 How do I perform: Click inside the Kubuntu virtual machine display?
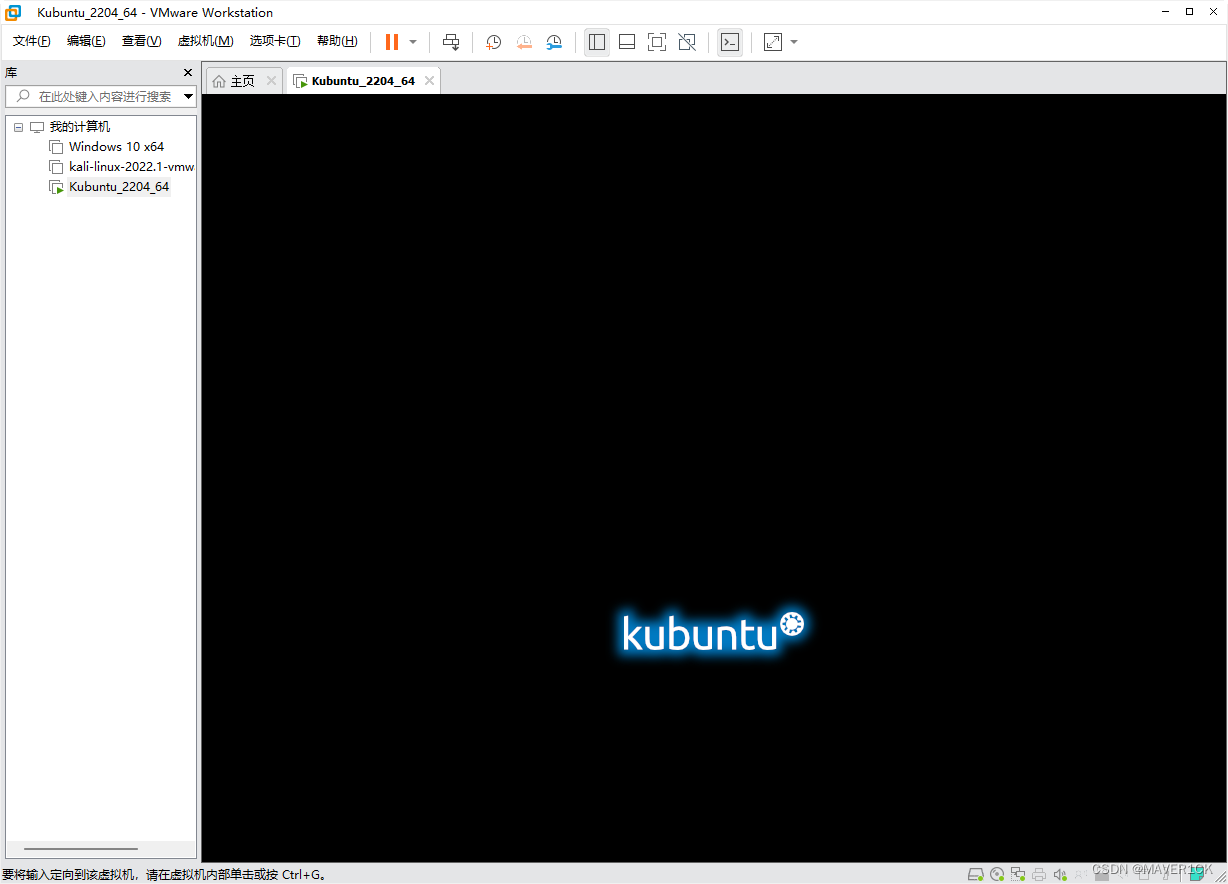pos(714,478)
